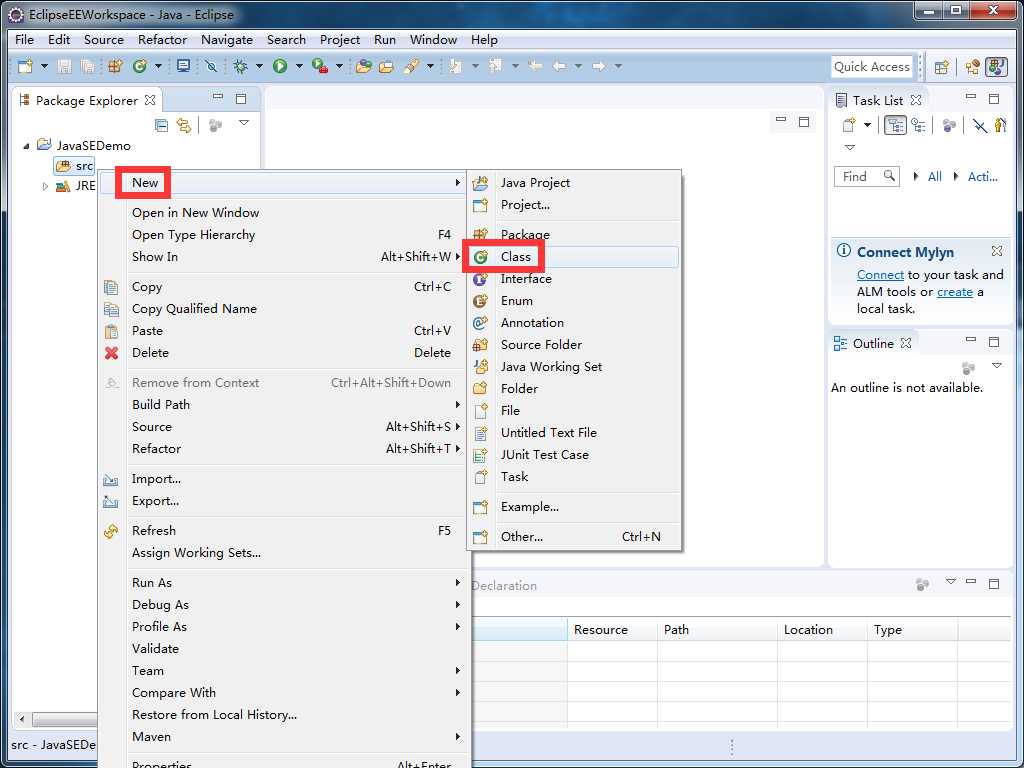Select Build Path in context menu

click(x=283, y=404)
